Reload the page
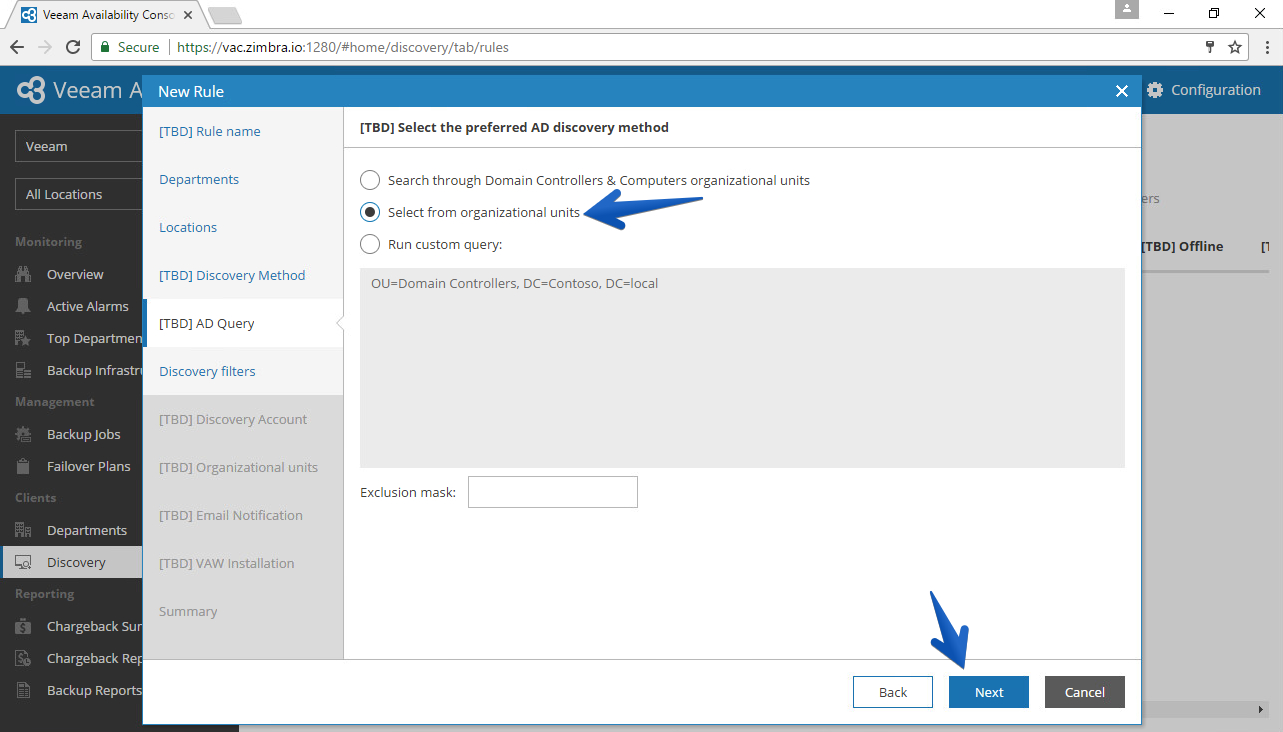 73,47
